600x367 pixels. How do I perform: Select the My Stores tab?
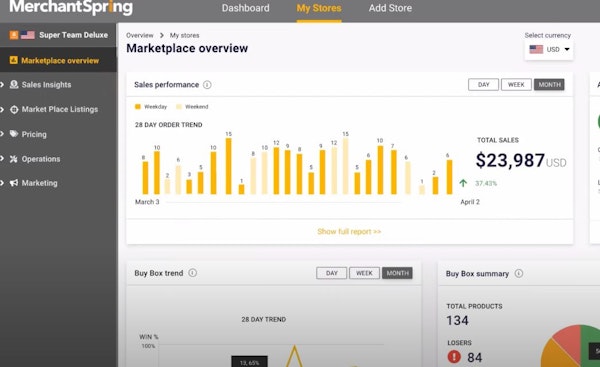coord(319,8)
